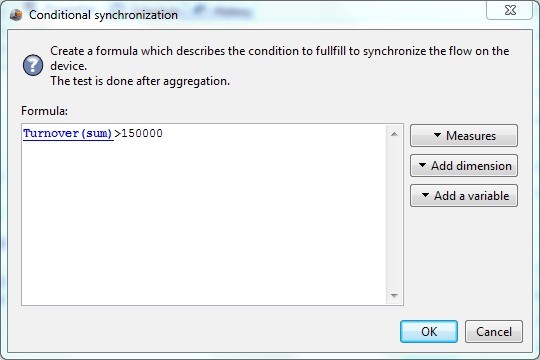Click the formula scrollbar down arrow
The width and height of the screenshot is (540, 360).
coord(394,295)
